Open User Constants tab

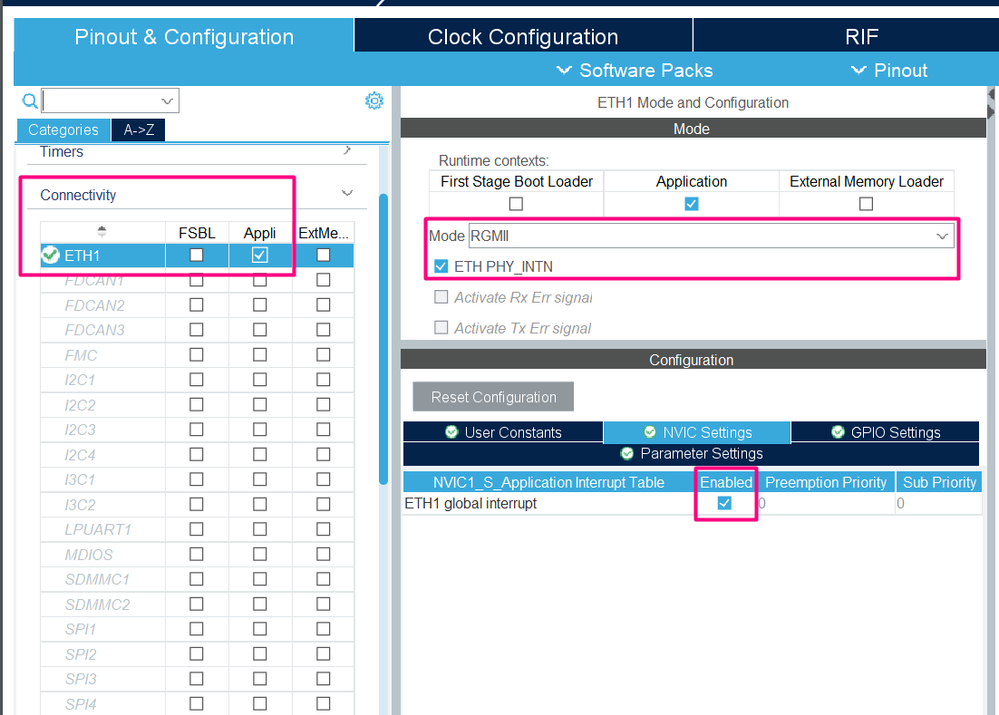[503, 432]
